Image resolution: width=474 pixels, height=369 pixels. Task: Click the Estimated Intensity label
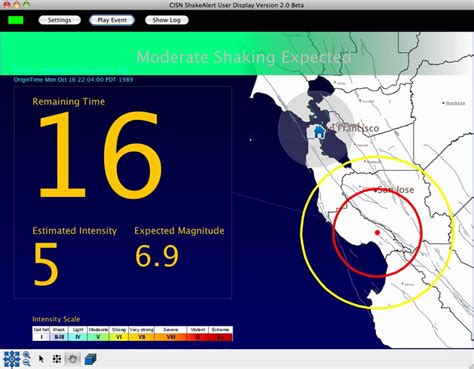[x=75, y=231]
